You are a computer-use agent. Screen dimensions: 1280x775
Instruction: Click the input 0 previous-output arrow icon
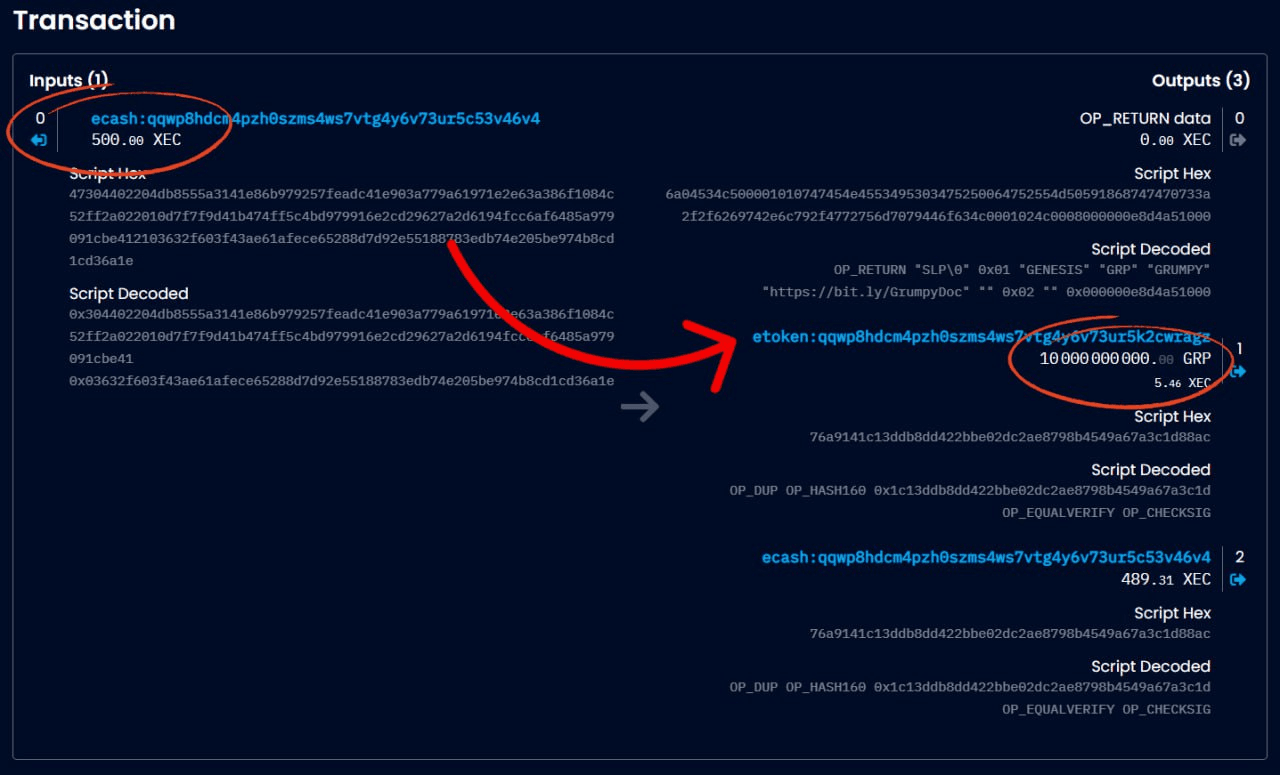[x=39, y=140]
